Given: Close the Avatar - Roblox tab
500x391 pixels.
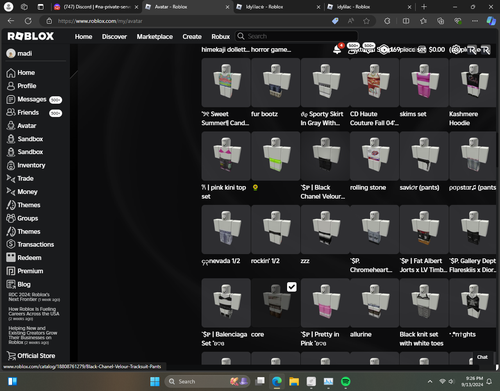Looking at the screenshot, I should pos(227,7).
